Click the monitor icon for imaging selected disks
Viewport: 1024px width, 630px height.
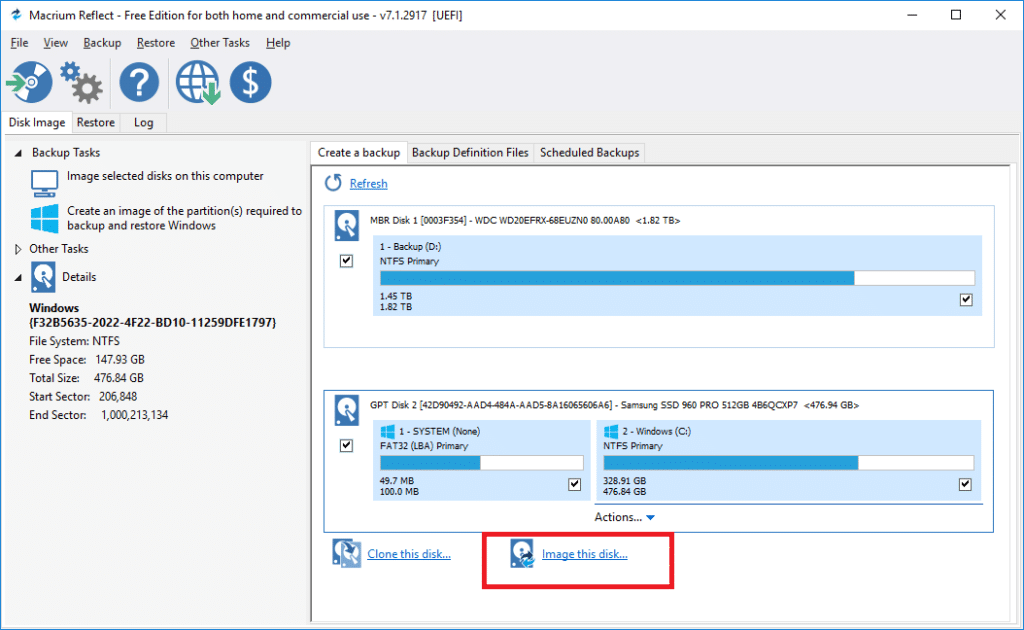44,182
